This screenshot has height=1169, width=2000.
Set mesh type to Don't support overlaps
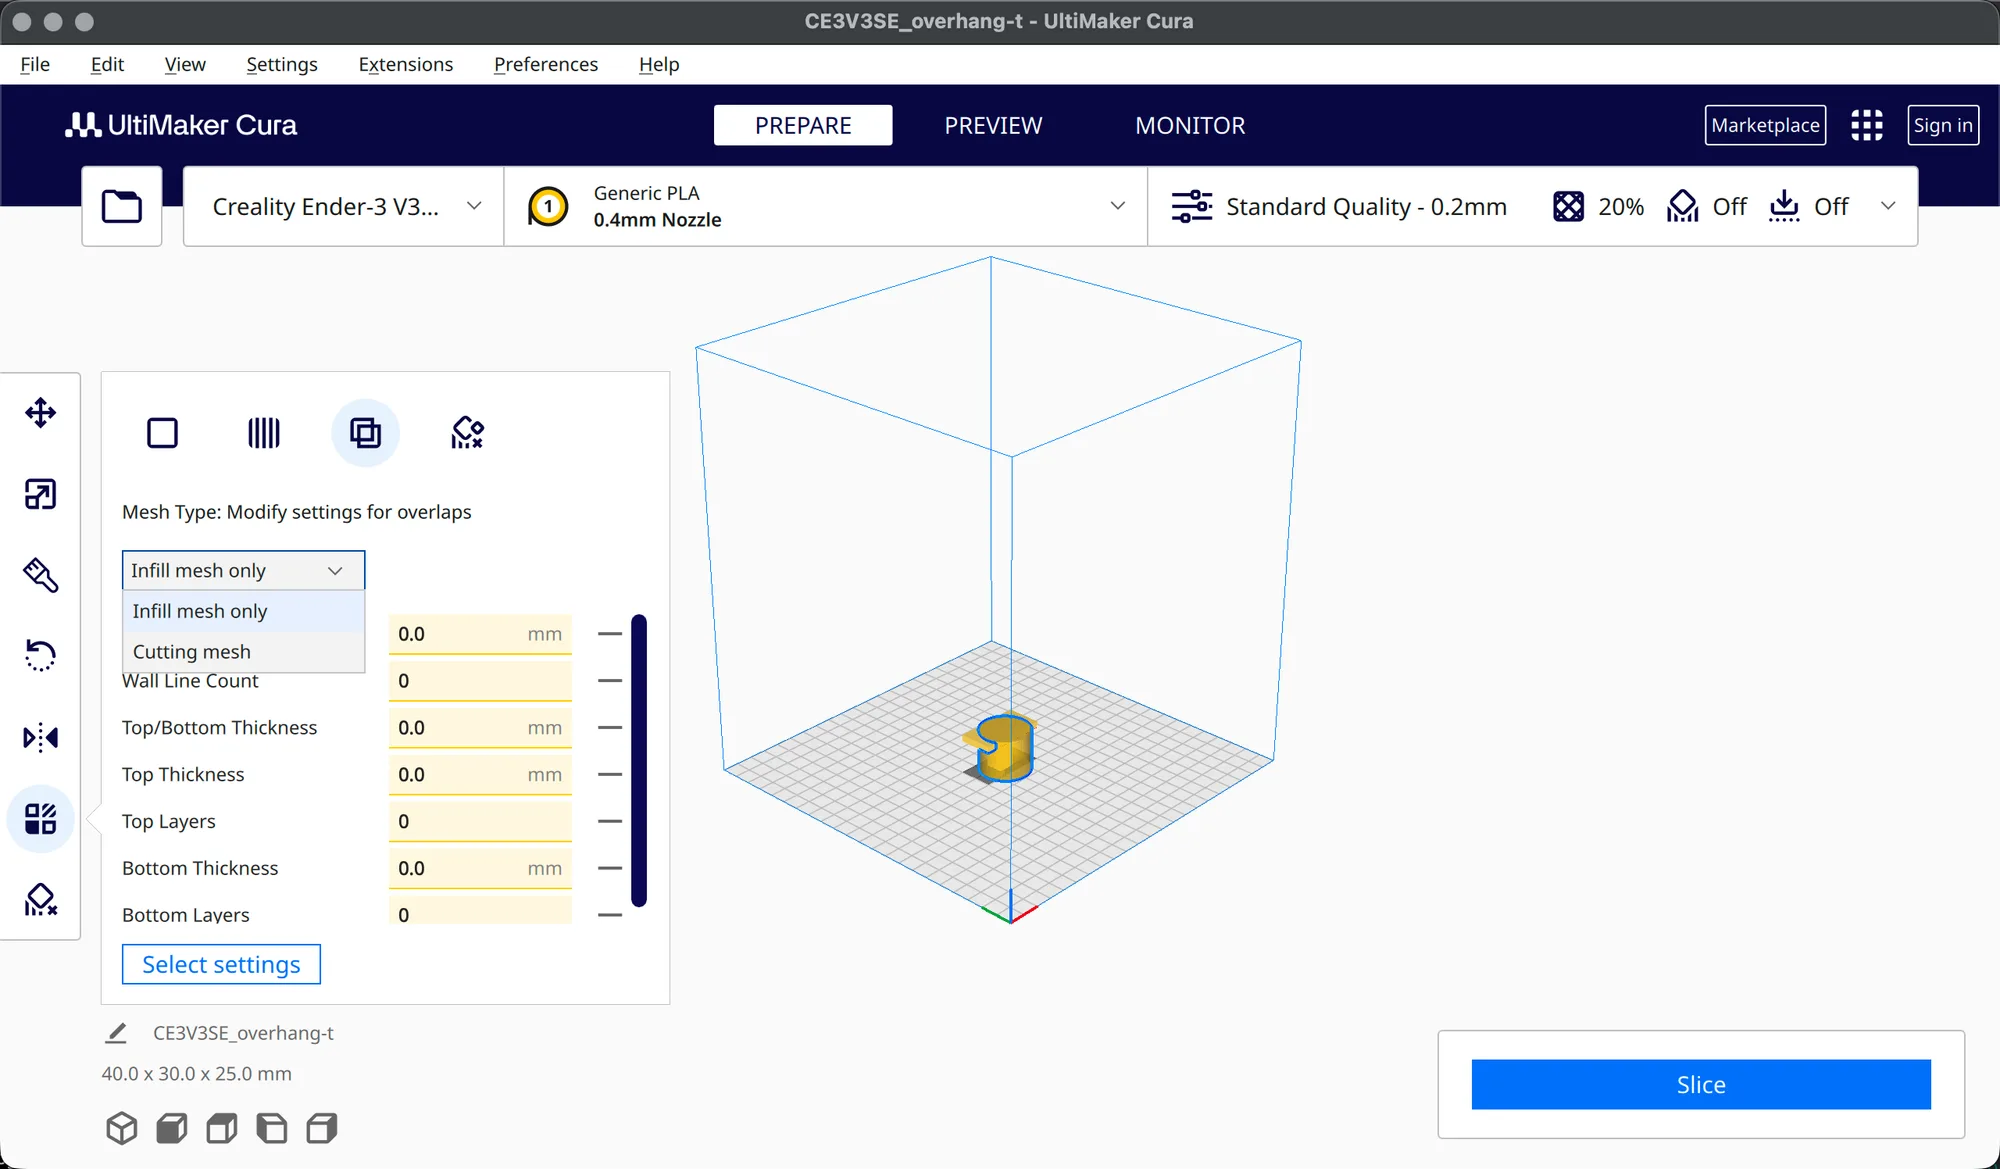pyautogui.click(x=467, y=433)
